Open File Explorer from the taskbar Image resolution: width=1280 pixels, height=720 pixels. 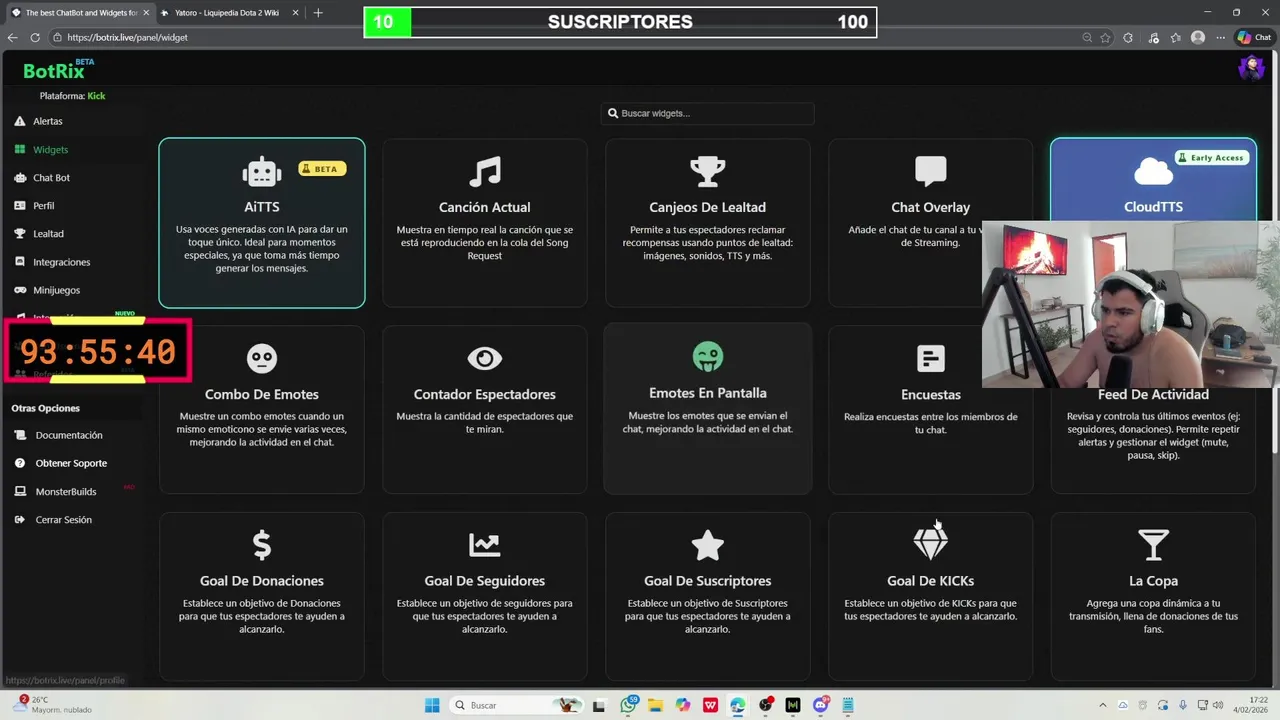pyautogui.click(x=656, y=705)
